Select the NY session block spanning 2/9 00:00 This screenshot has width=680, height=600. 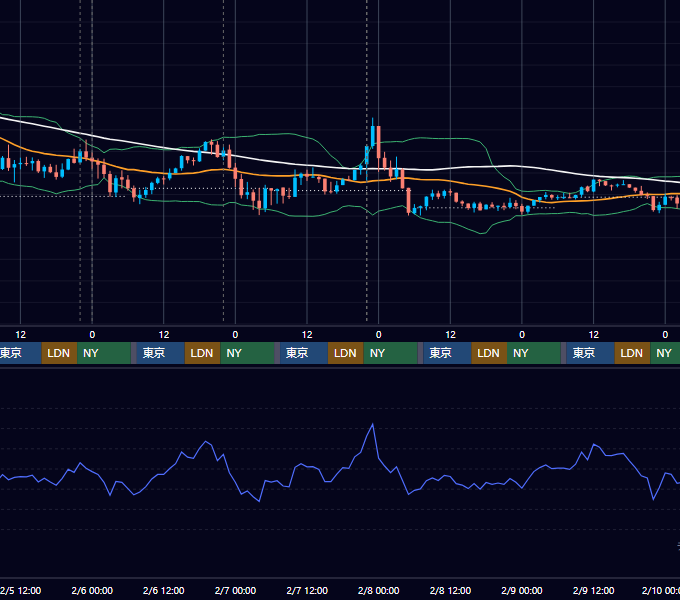[x=534, y=353]
